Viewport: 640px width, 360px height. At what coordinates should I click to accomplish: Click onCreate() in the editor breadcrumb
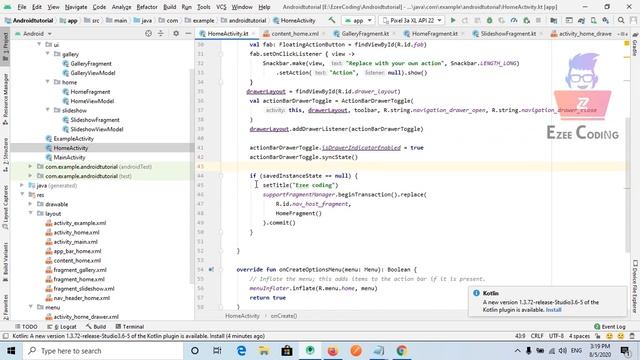click(284, 316)
